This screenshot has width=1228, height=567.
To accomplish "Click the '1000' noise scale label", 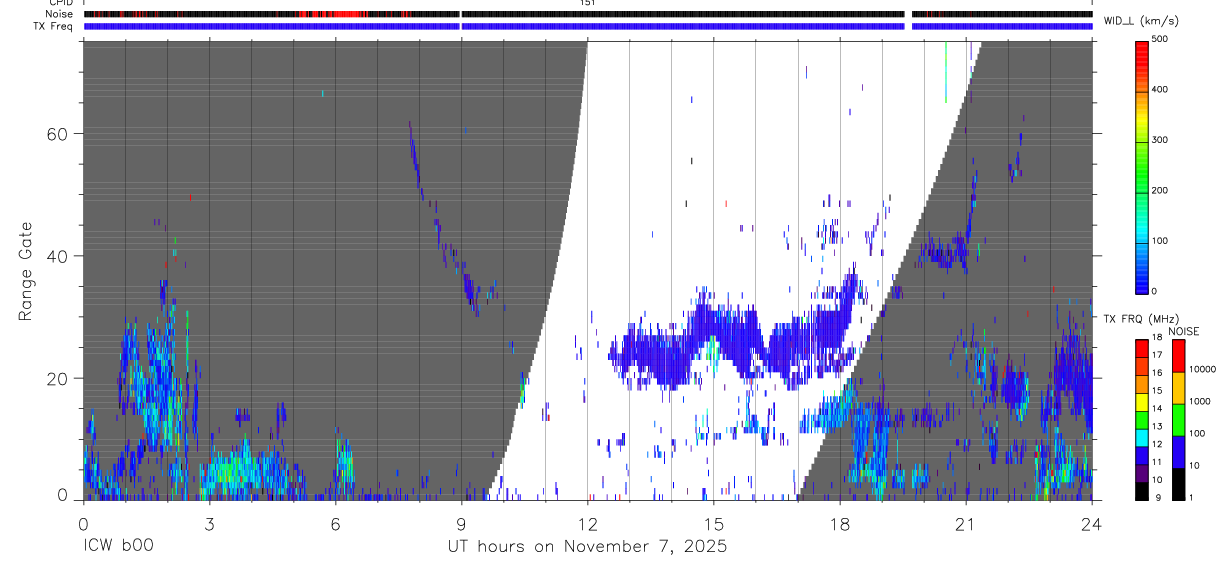I will pyautogui.click(x=1199, y=402).
